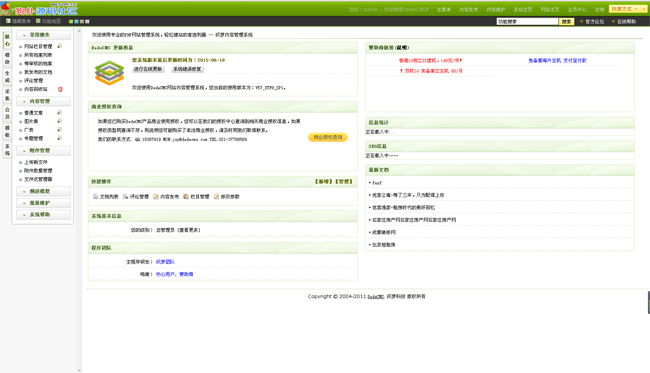
Task: Click the 进行在线更新 button
Action: pos(148,69)
